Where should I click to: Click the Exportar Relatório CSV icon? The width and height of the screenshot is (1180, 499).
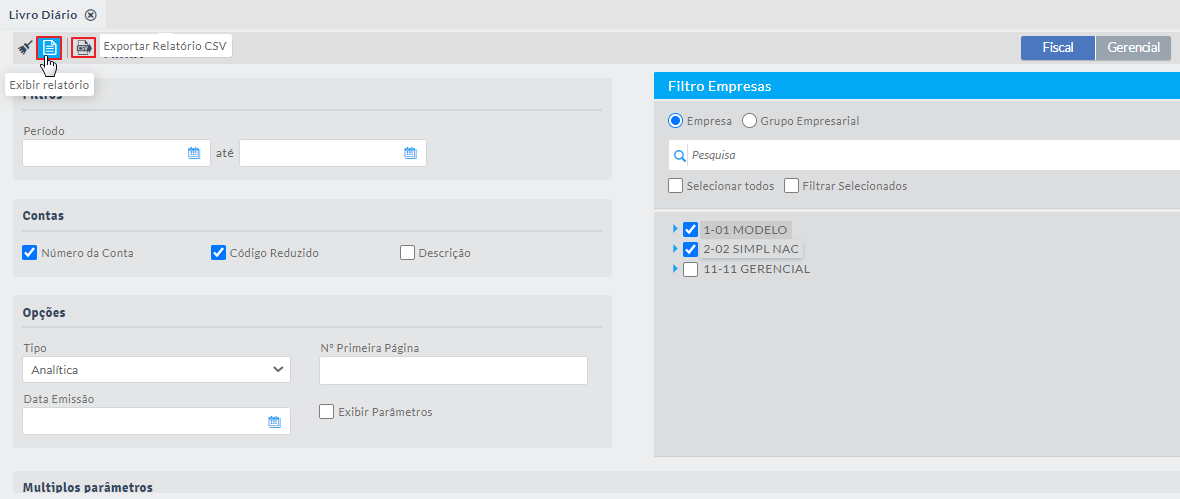(84, 47)
